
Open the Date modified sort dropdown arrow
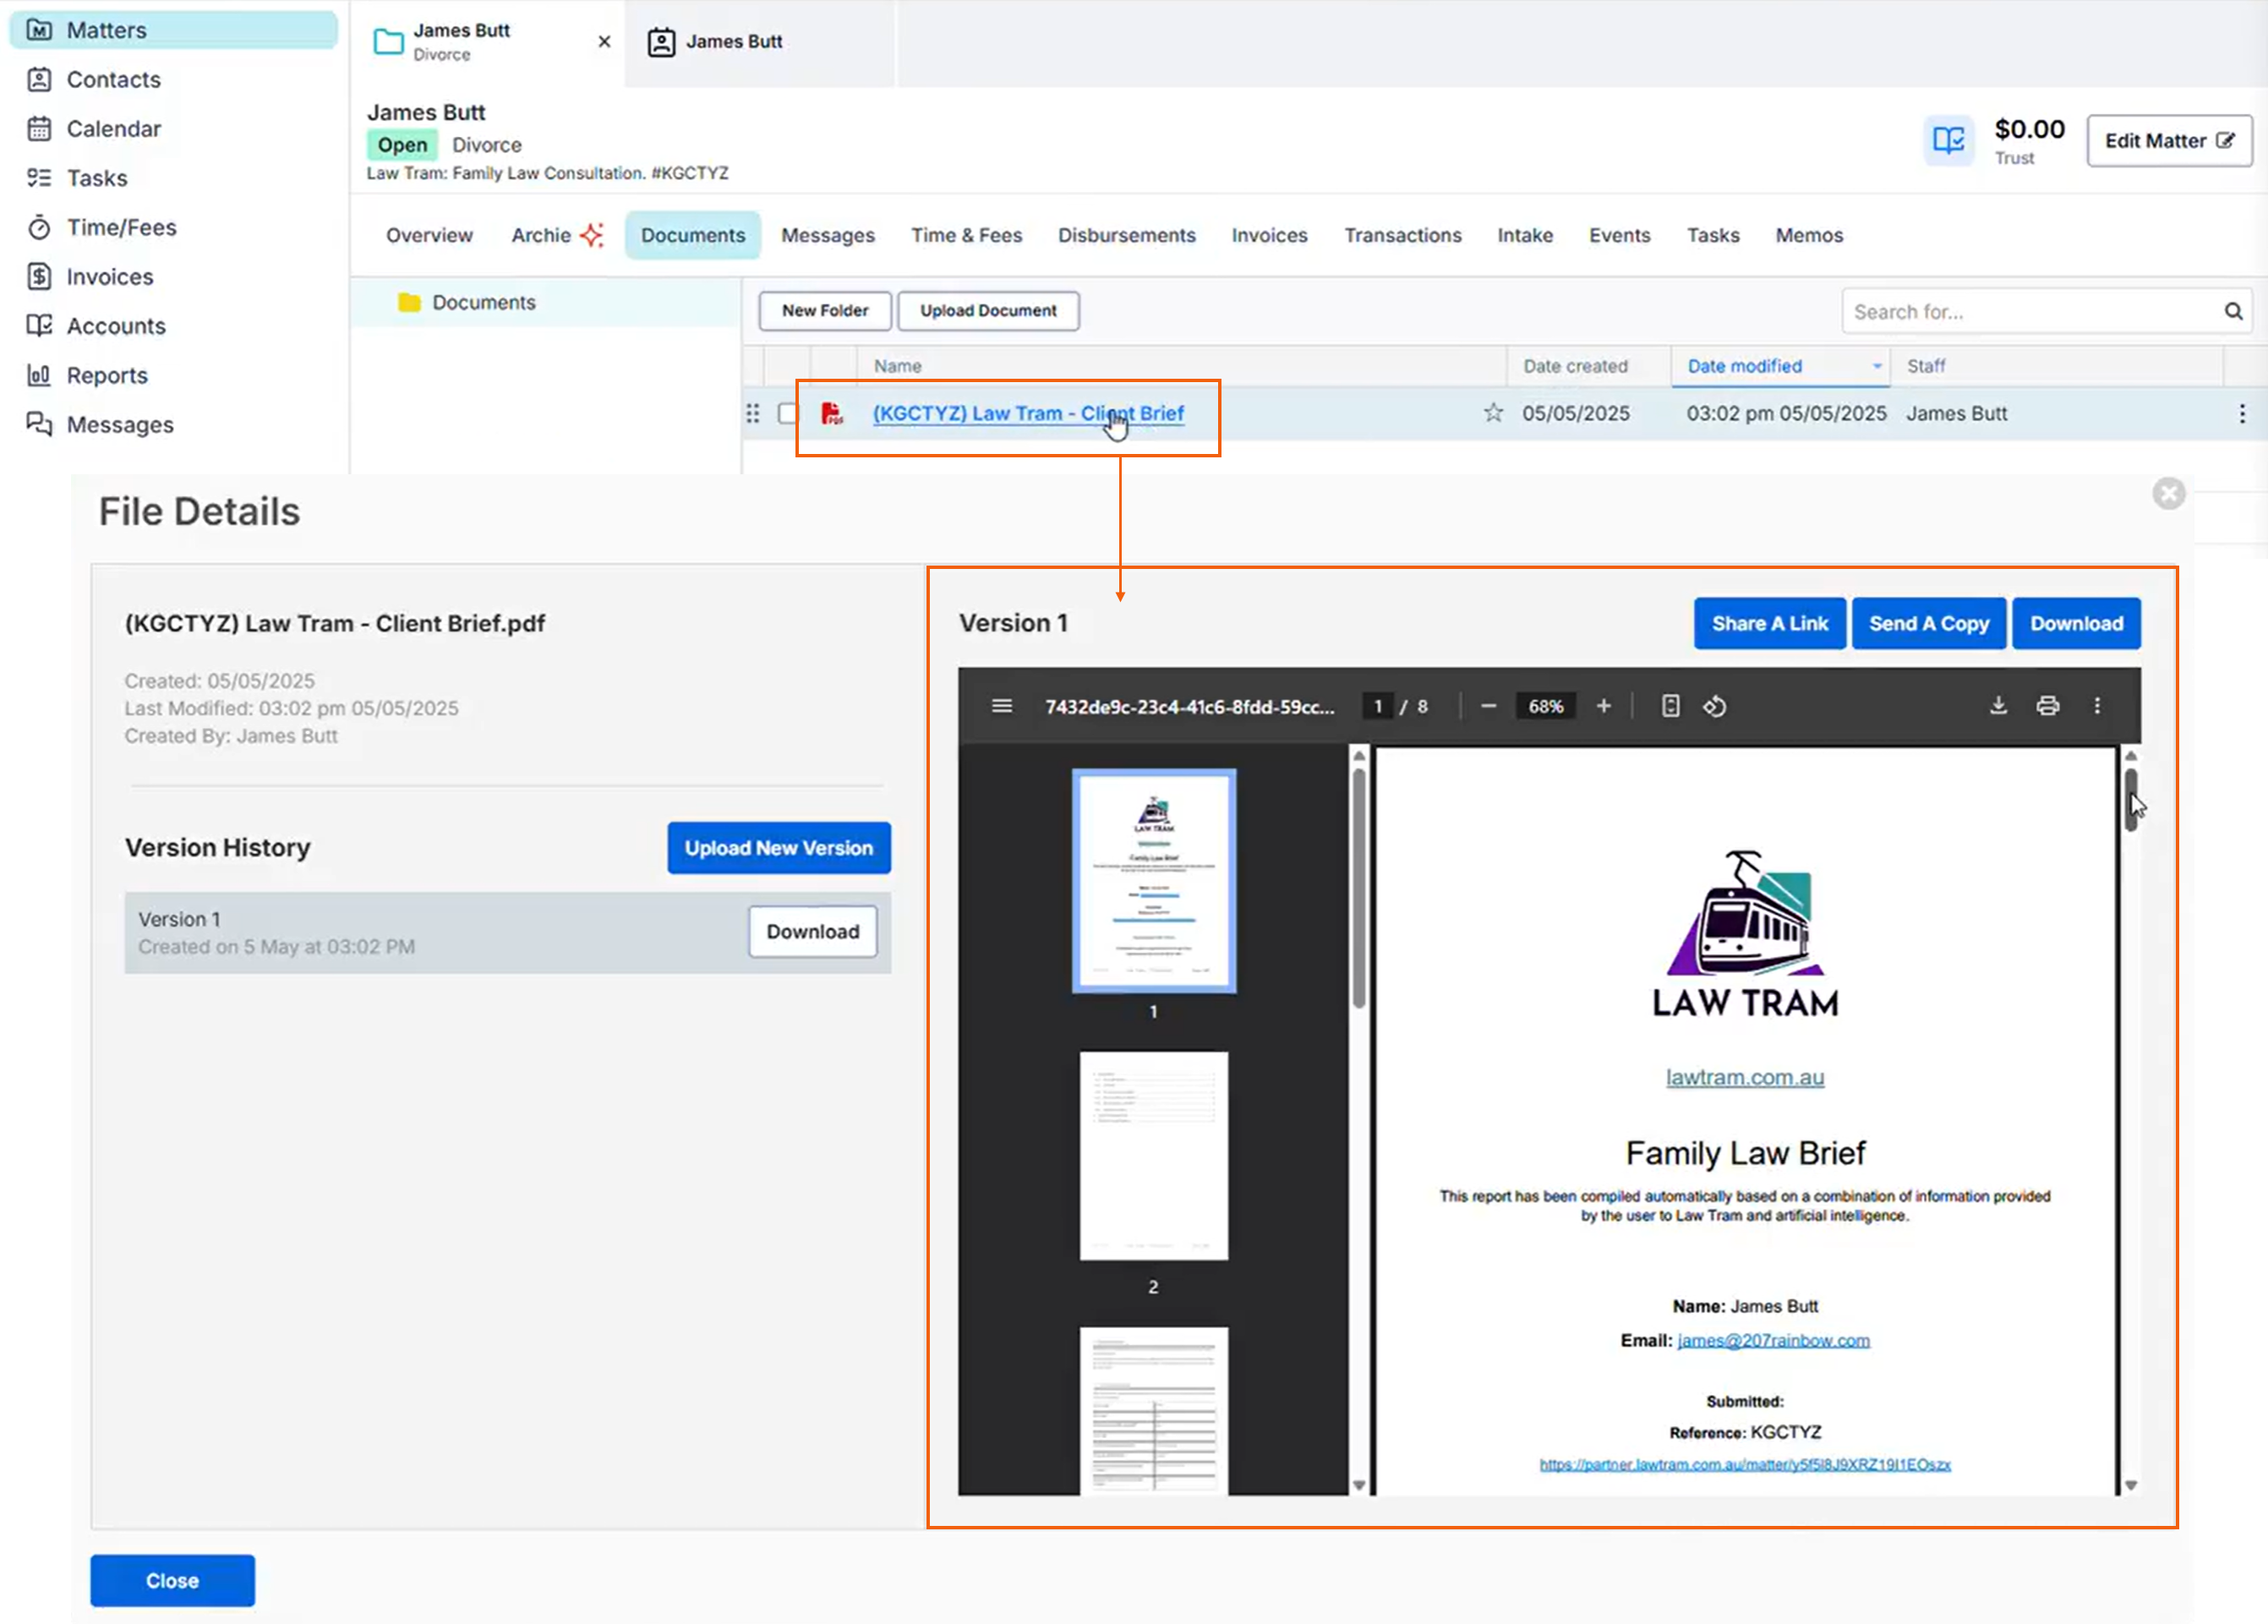1876,366
